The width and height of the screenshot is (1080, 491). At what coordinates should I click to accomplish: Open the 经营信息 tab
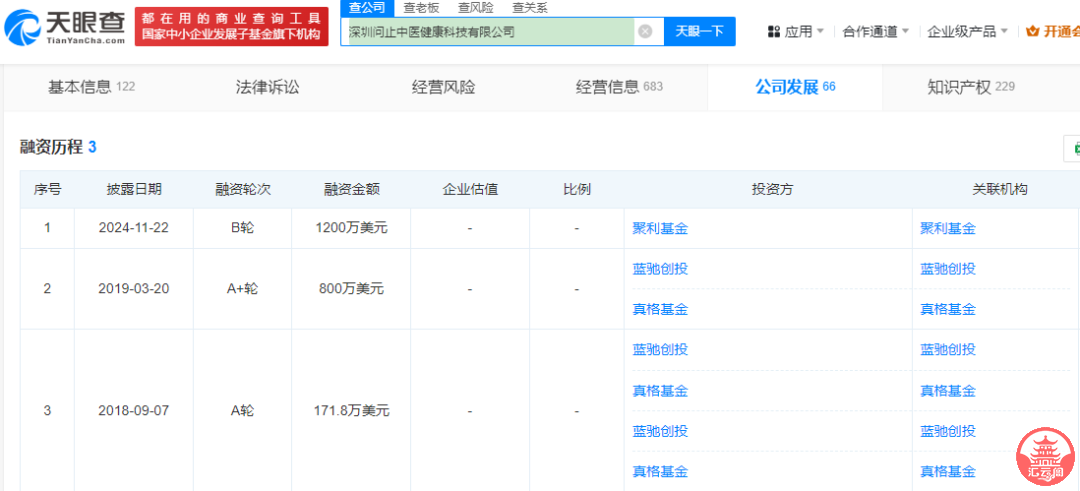point(619,87)
